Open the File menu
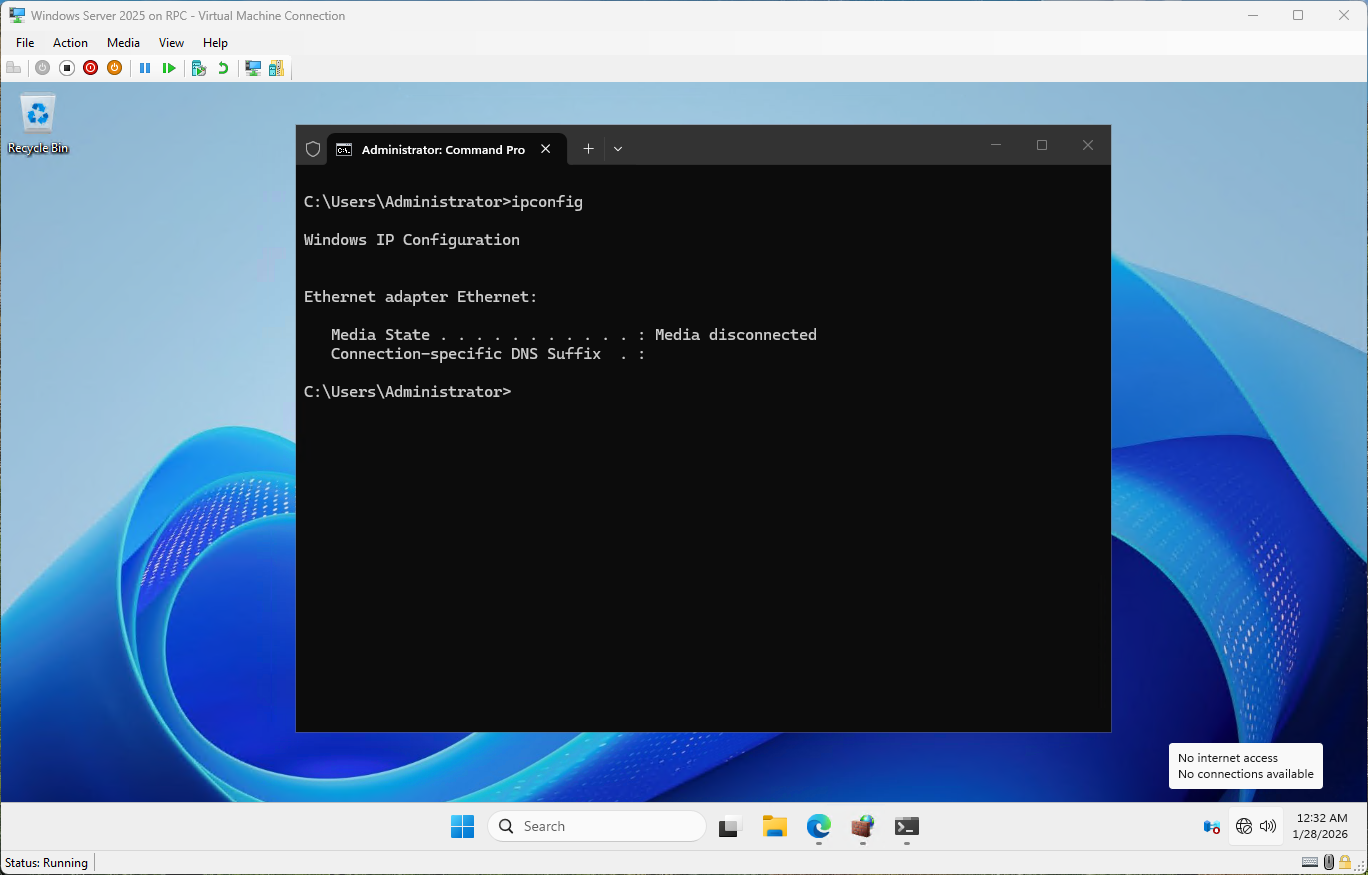The image size is (1368, 875). pos(25,43)
